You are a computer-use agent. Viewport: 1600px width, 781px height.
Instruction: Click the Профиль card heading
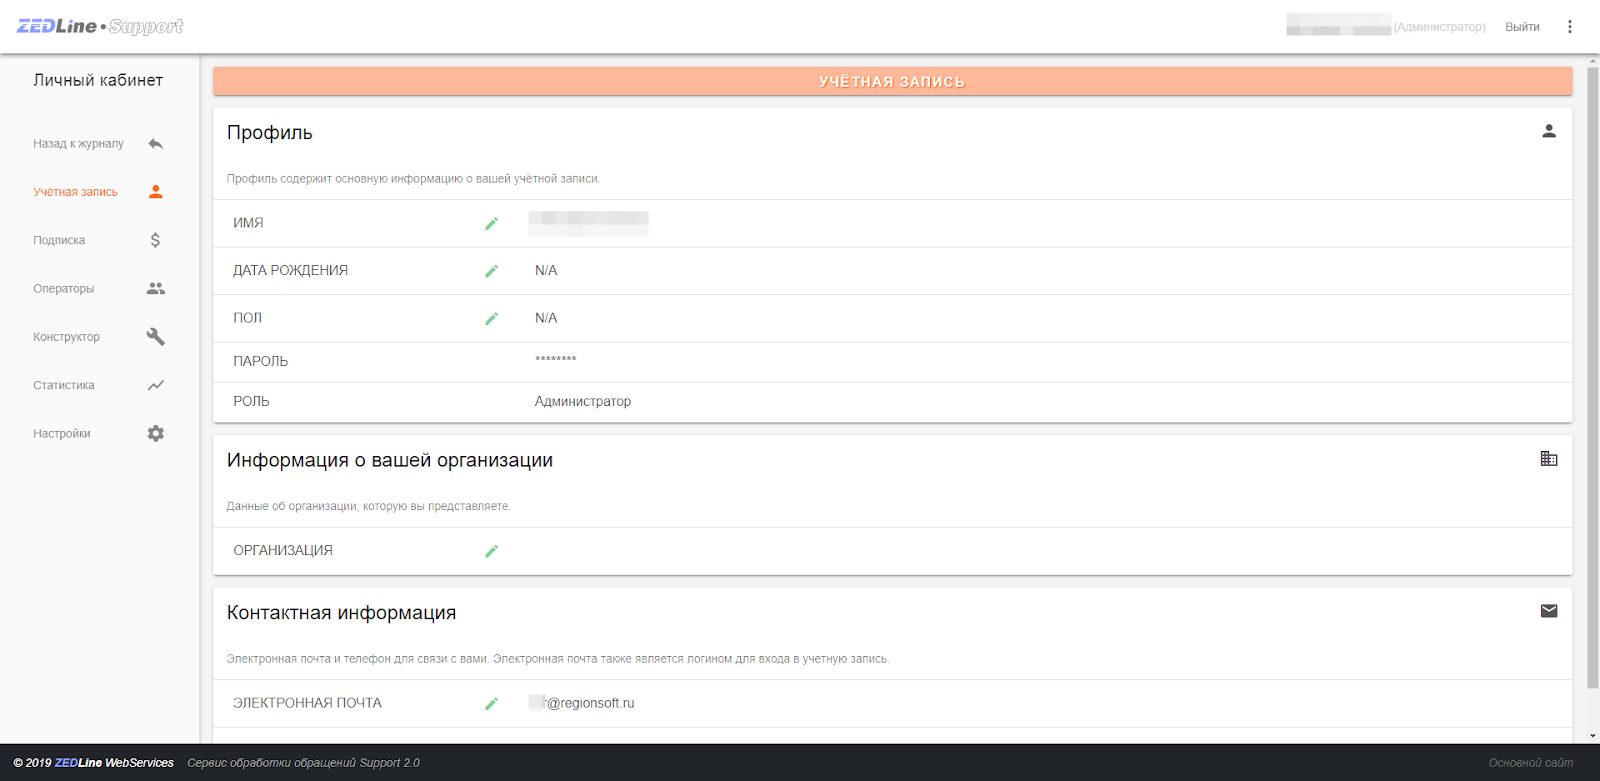pos(270,133)
